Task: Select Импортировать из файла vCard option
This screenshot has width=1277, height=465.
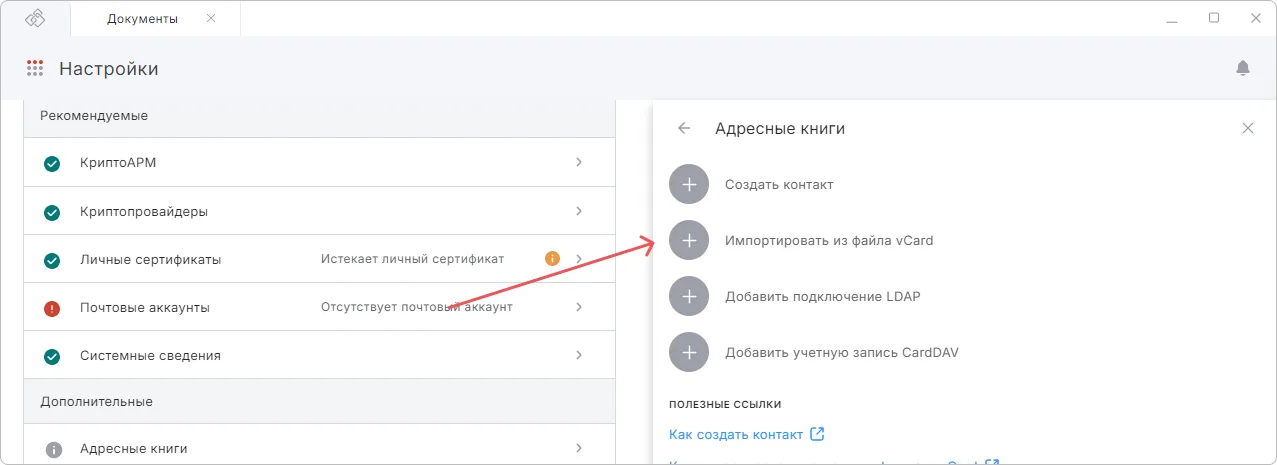Action: tap(829, 241)
